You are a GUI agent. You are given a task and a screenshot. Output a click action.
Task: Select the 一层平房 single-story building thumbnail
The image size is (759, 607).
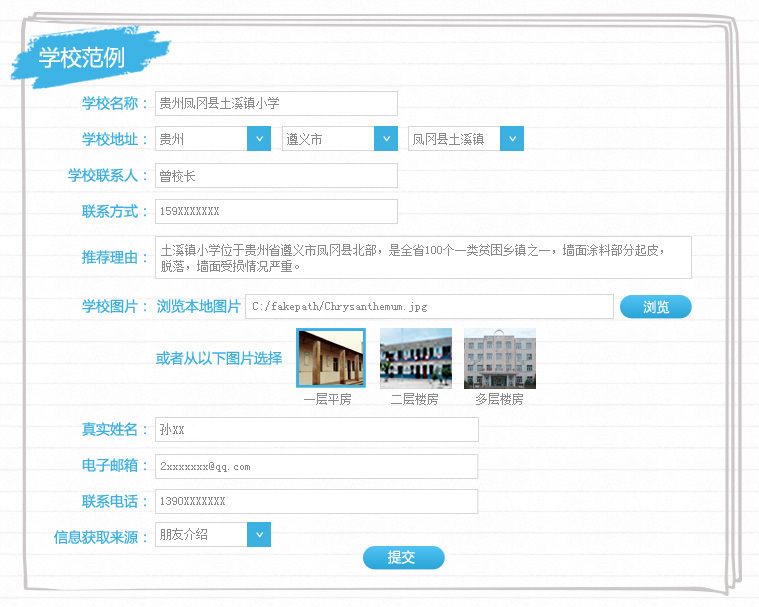pos(331,358)
